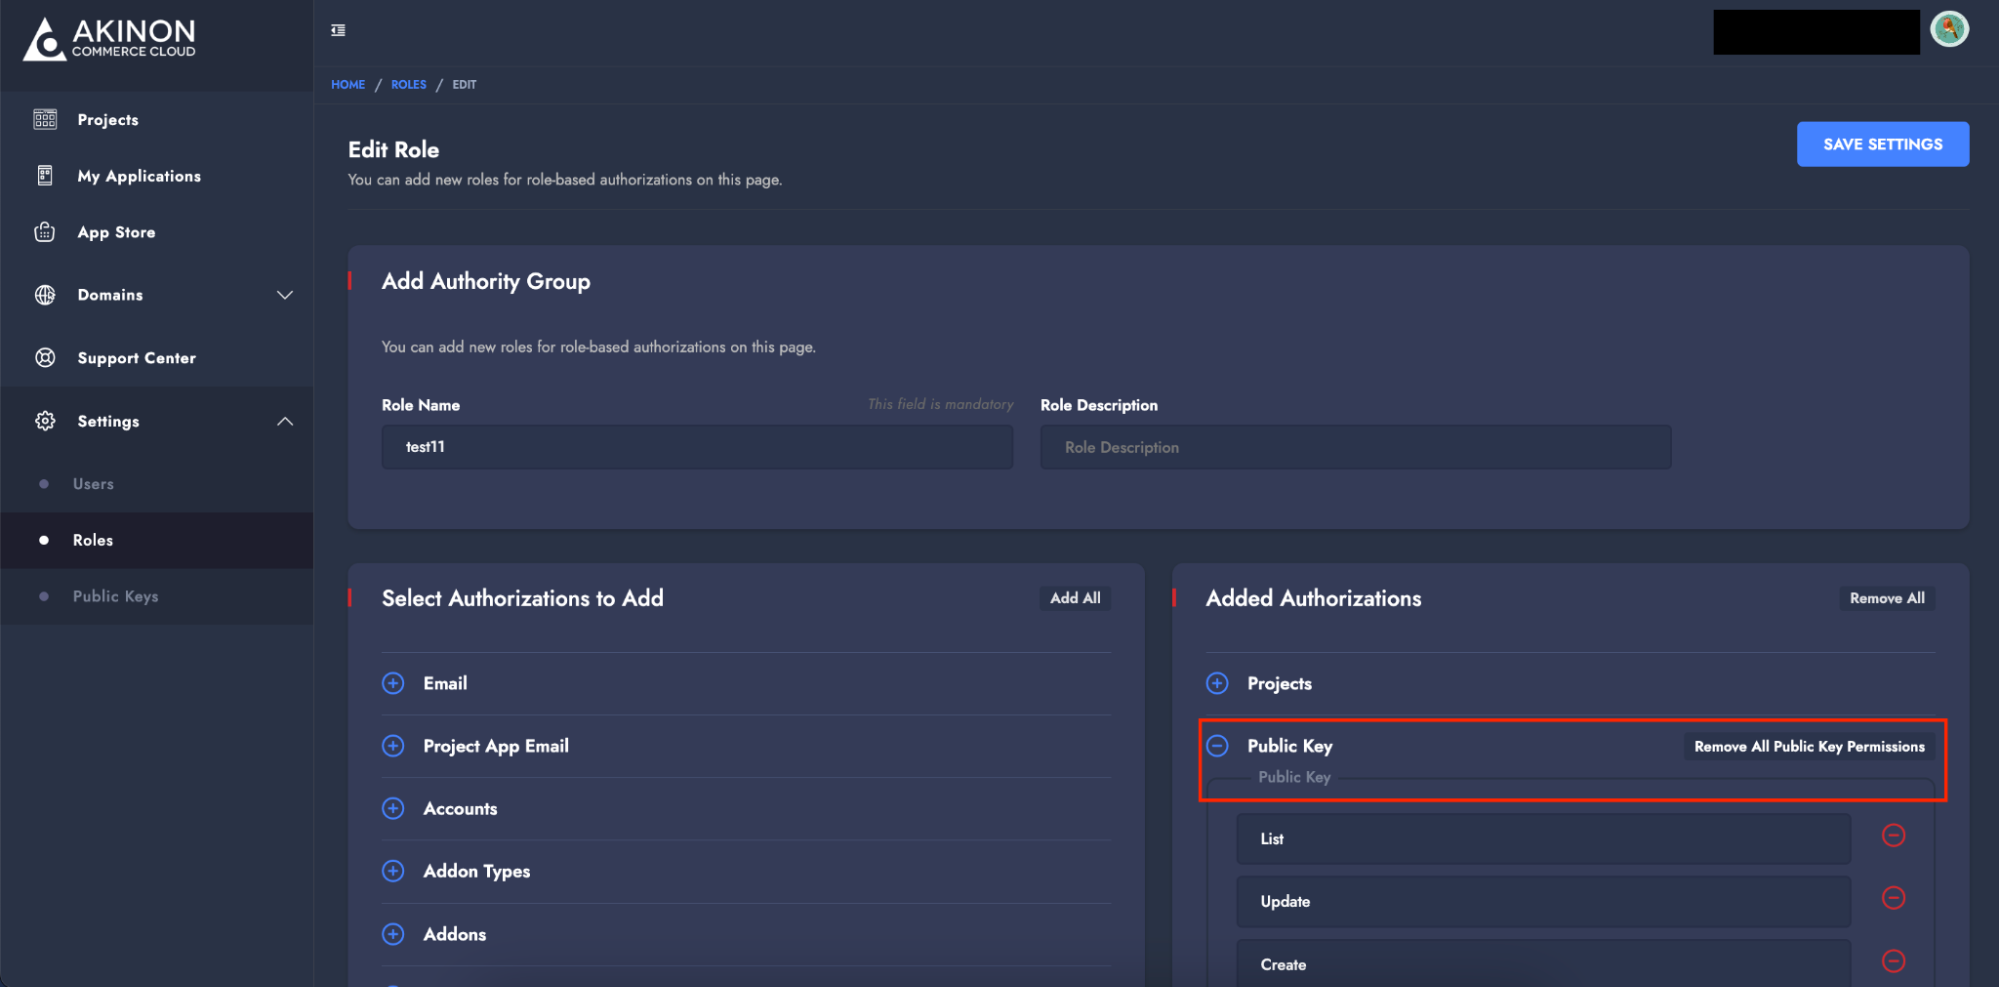Viewport: 1999px width, 987px height.
Task: Click the Role Description input field
Action: click(1355, 447)
